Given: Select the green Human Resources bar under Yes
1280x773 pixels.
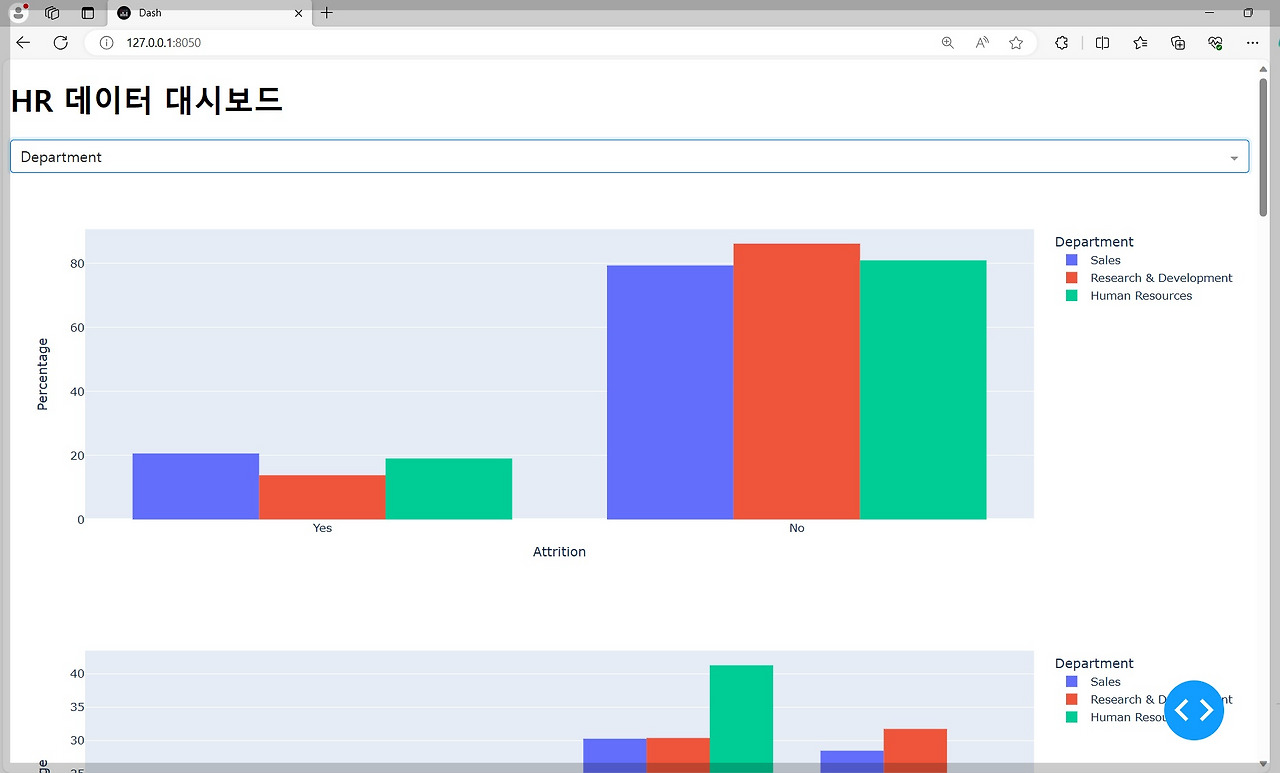Looking at the screenshot, I should [449, 489].
